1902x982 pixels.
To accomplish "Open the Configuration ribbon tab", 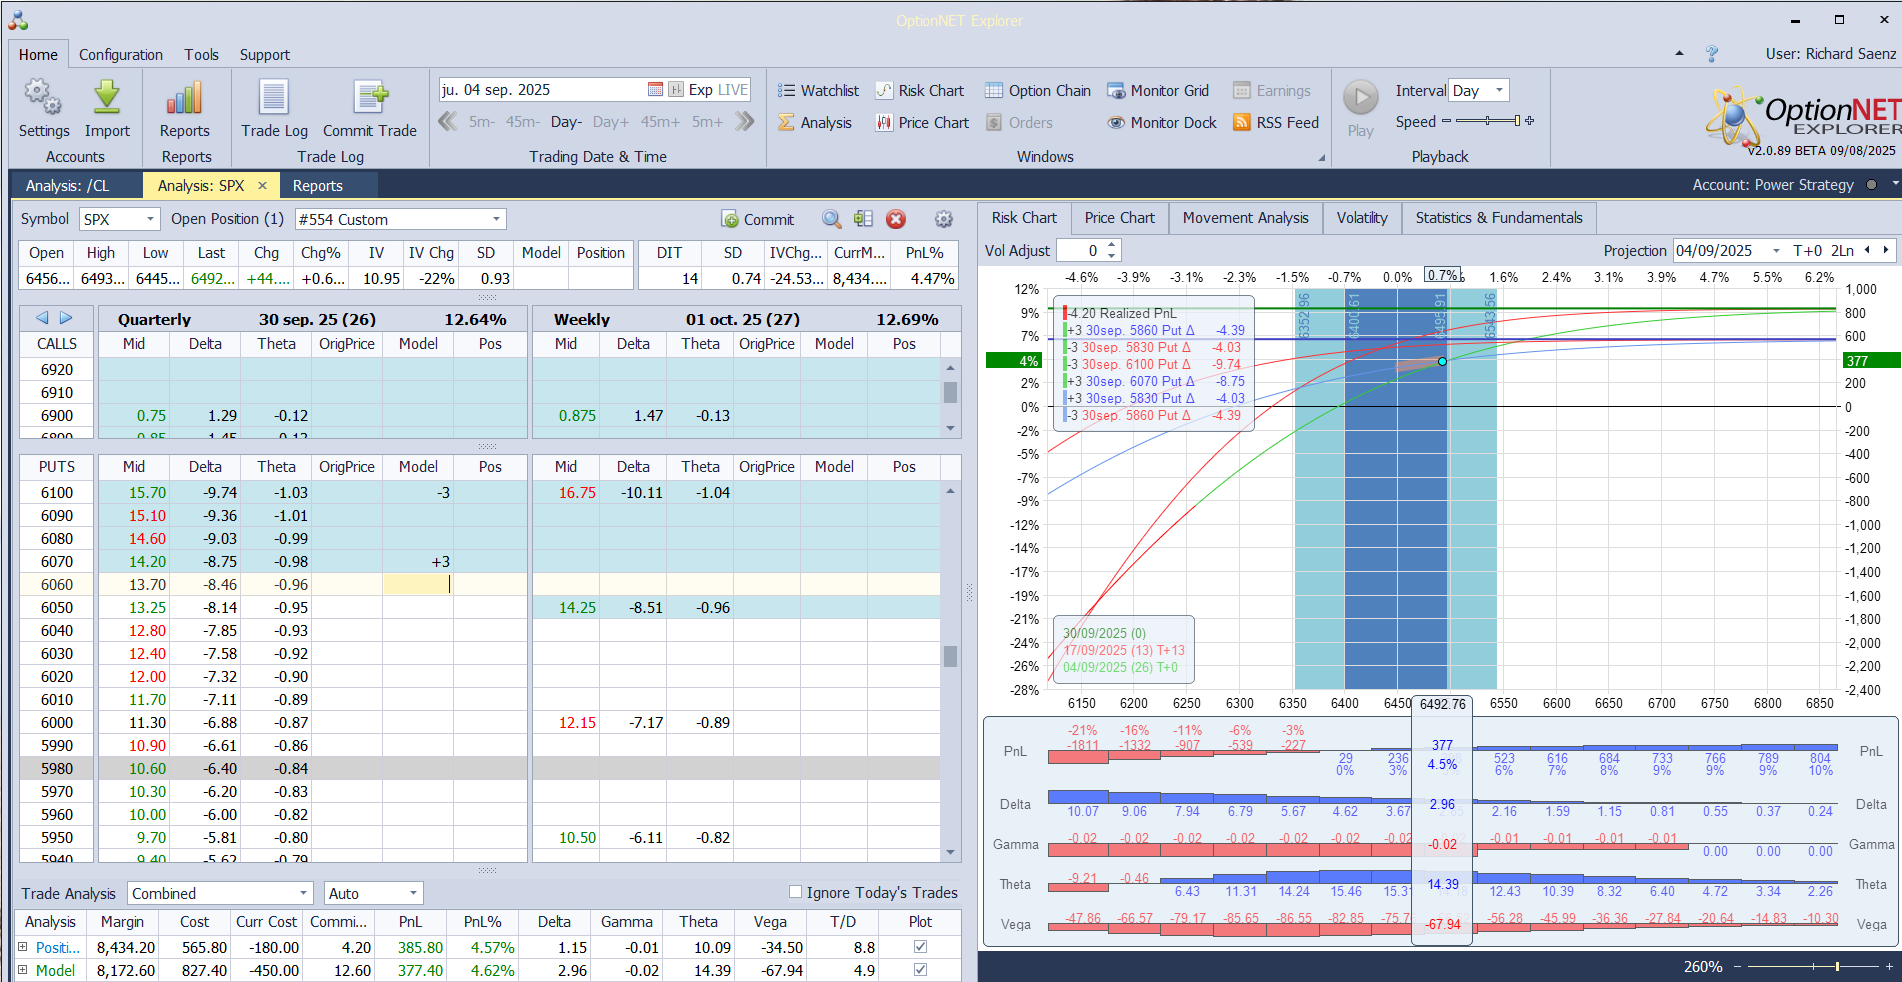I will point(121,55).
